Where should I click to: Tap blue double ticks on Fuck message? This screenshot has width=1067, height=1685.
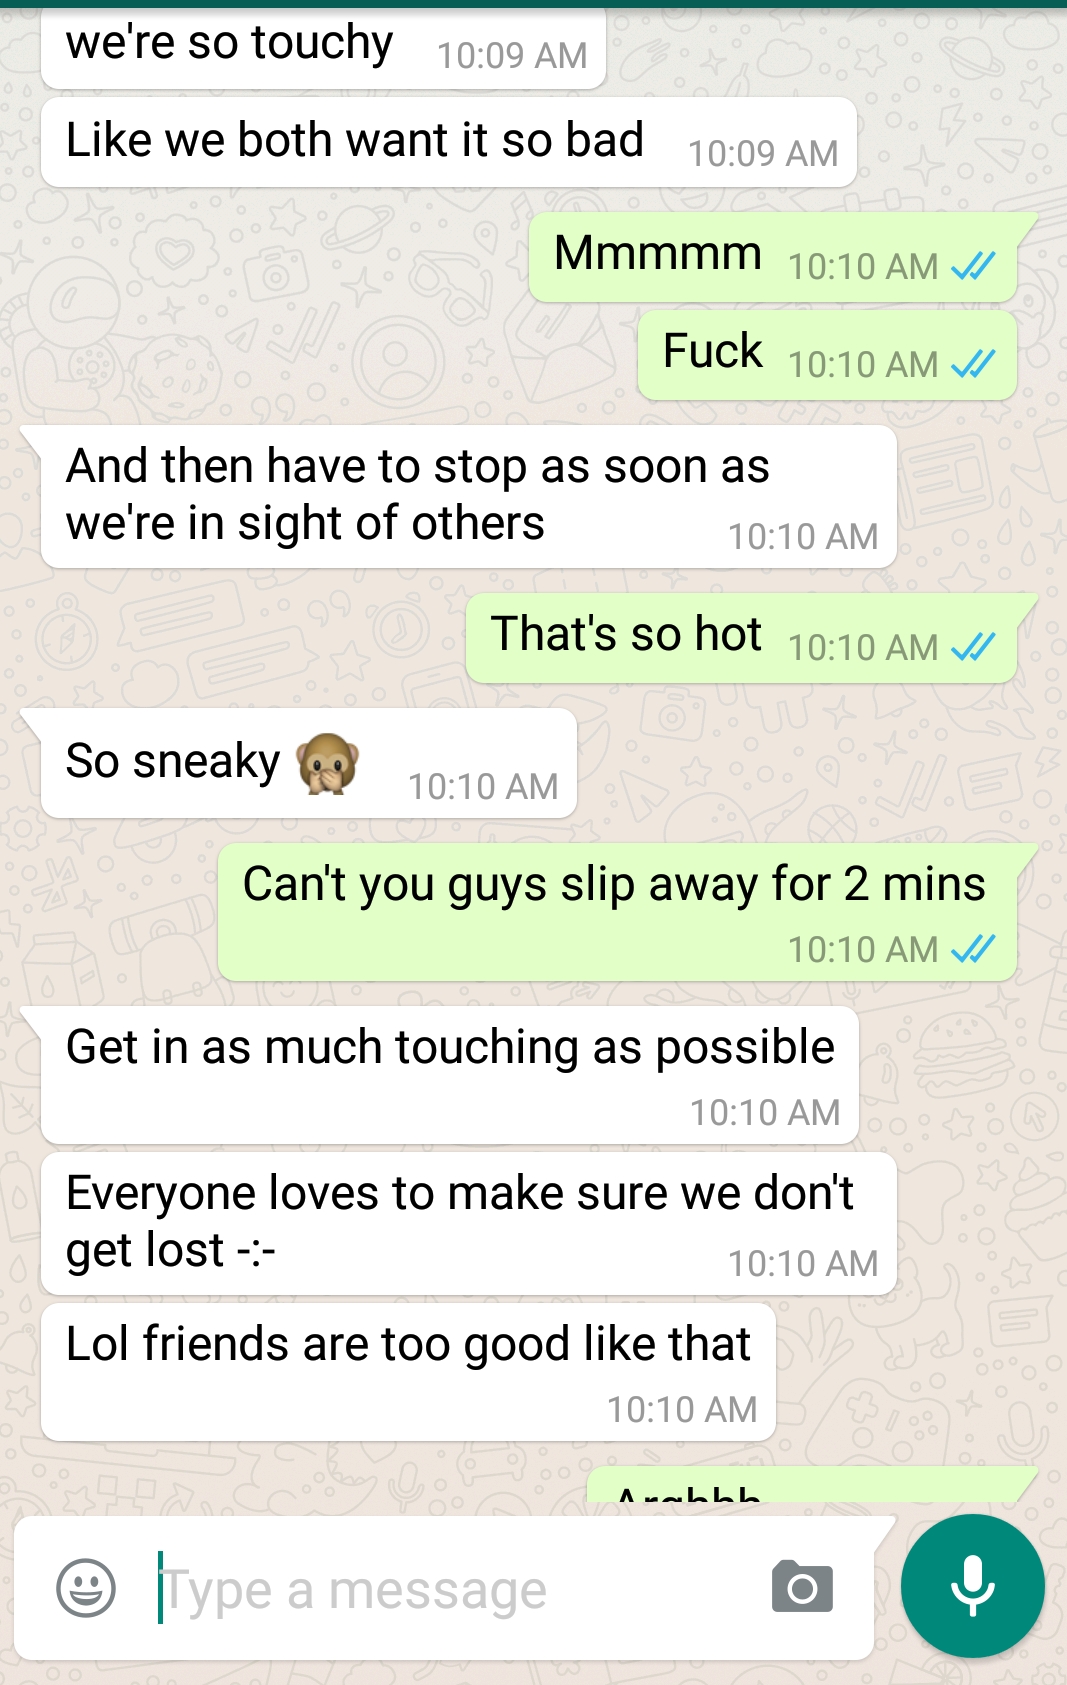(x=973, y=364)
